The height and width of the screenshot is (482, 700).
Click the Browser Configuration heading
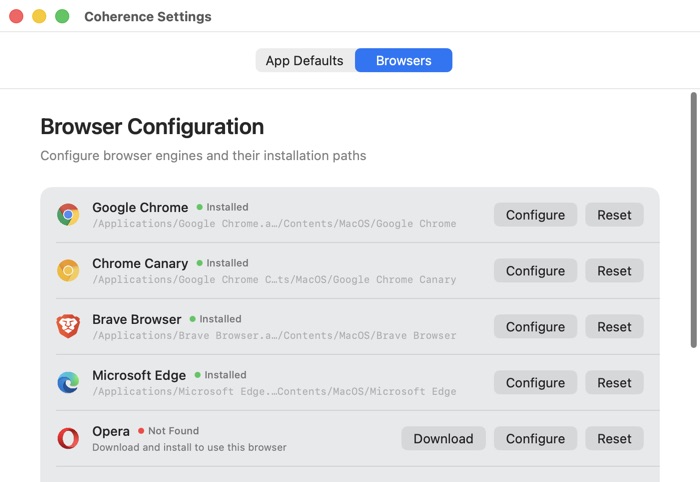pyautogui.click(x=152, y=126)
